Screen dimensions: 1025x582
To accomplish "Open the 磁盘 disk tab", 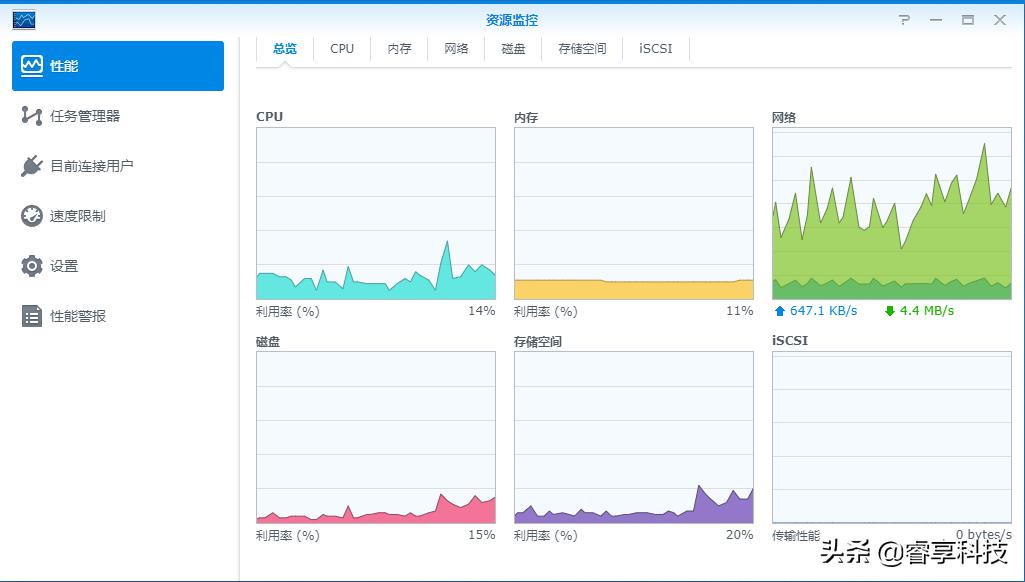I will (x=512, y=47).
